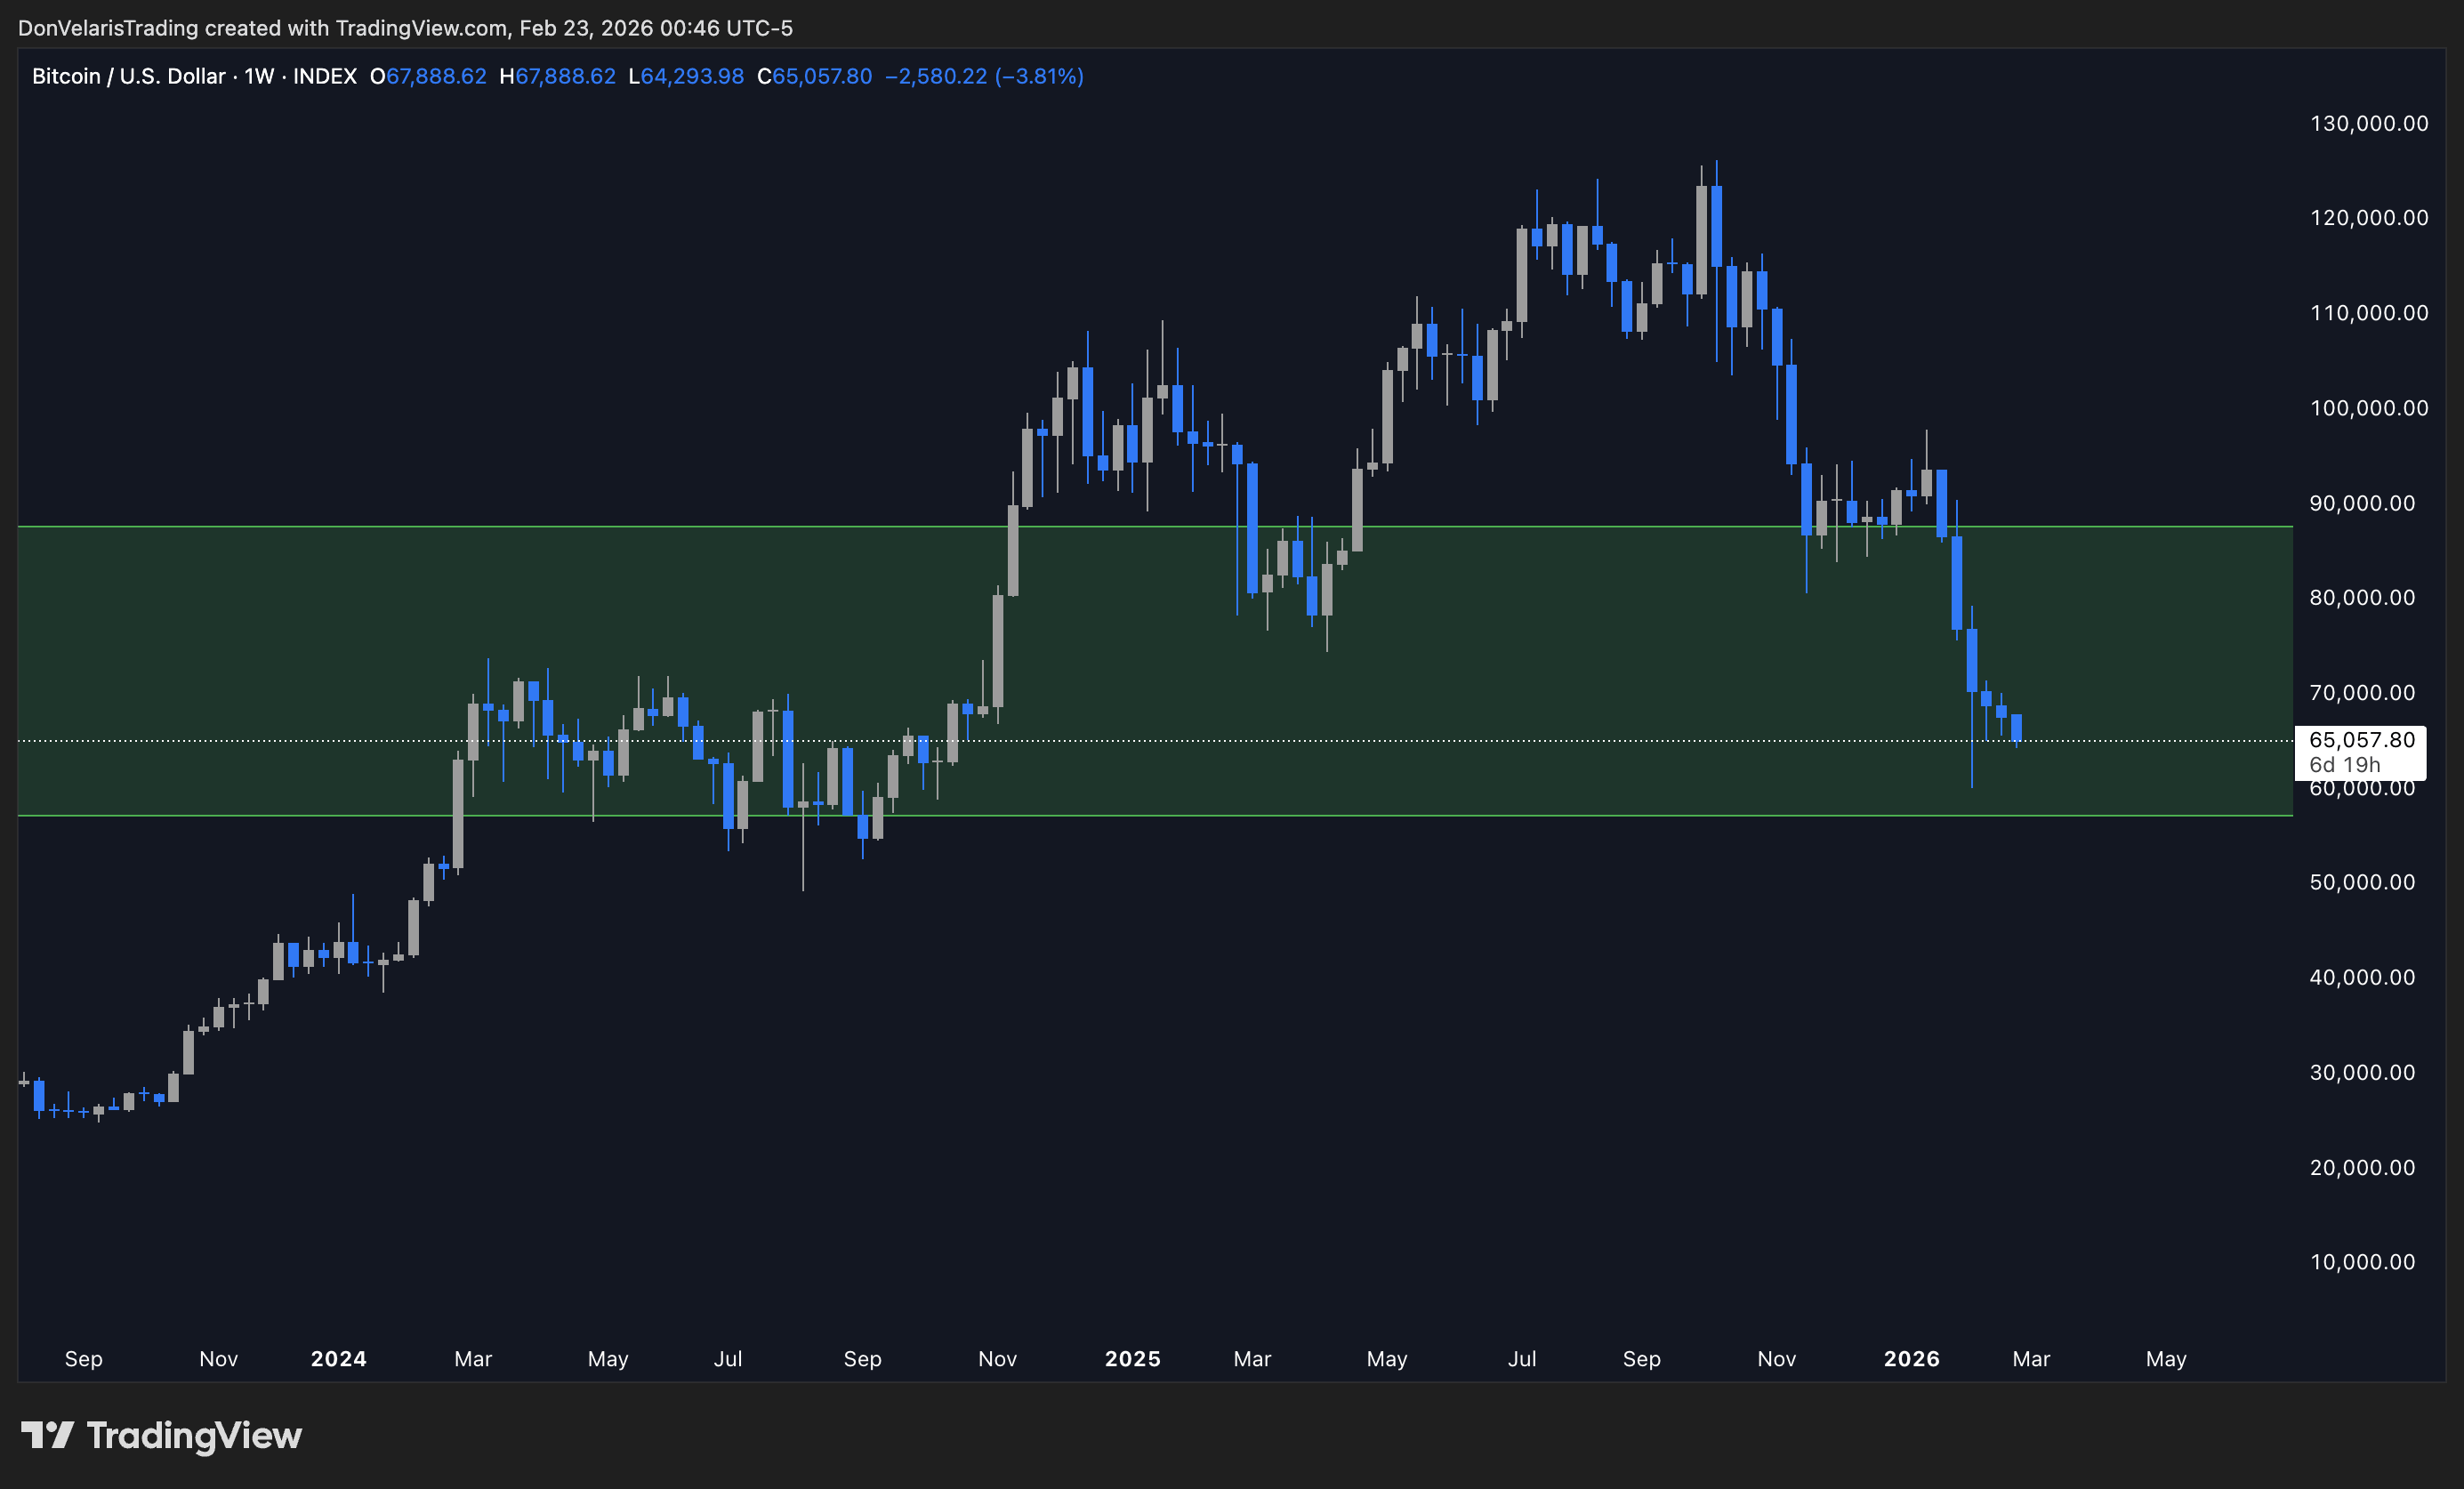This screenshot has width=2464, height=1489.
Task: Click the 2024 year marker on time axis
Action: click(x=338, y=1359)
